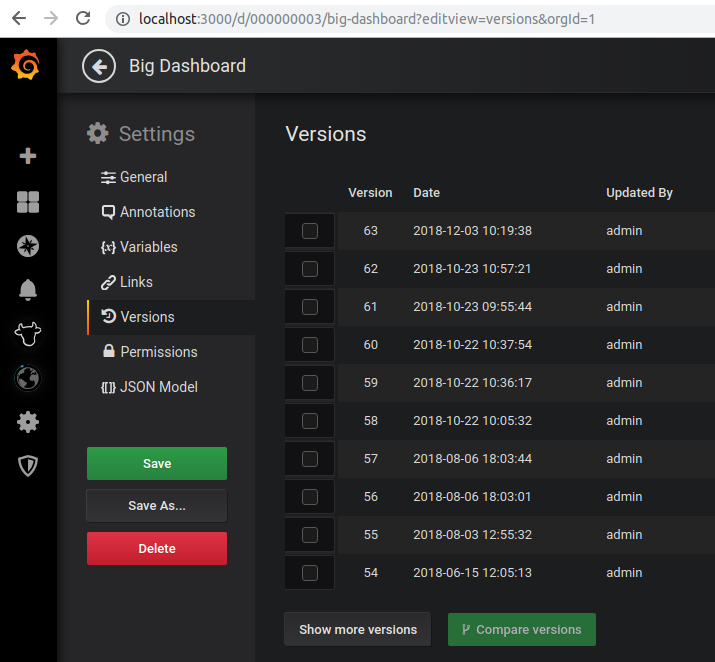Image resolution: width=715 pixels, height=662 pixels.
Task: Click the Updated By column header
Action: (639, 193)
